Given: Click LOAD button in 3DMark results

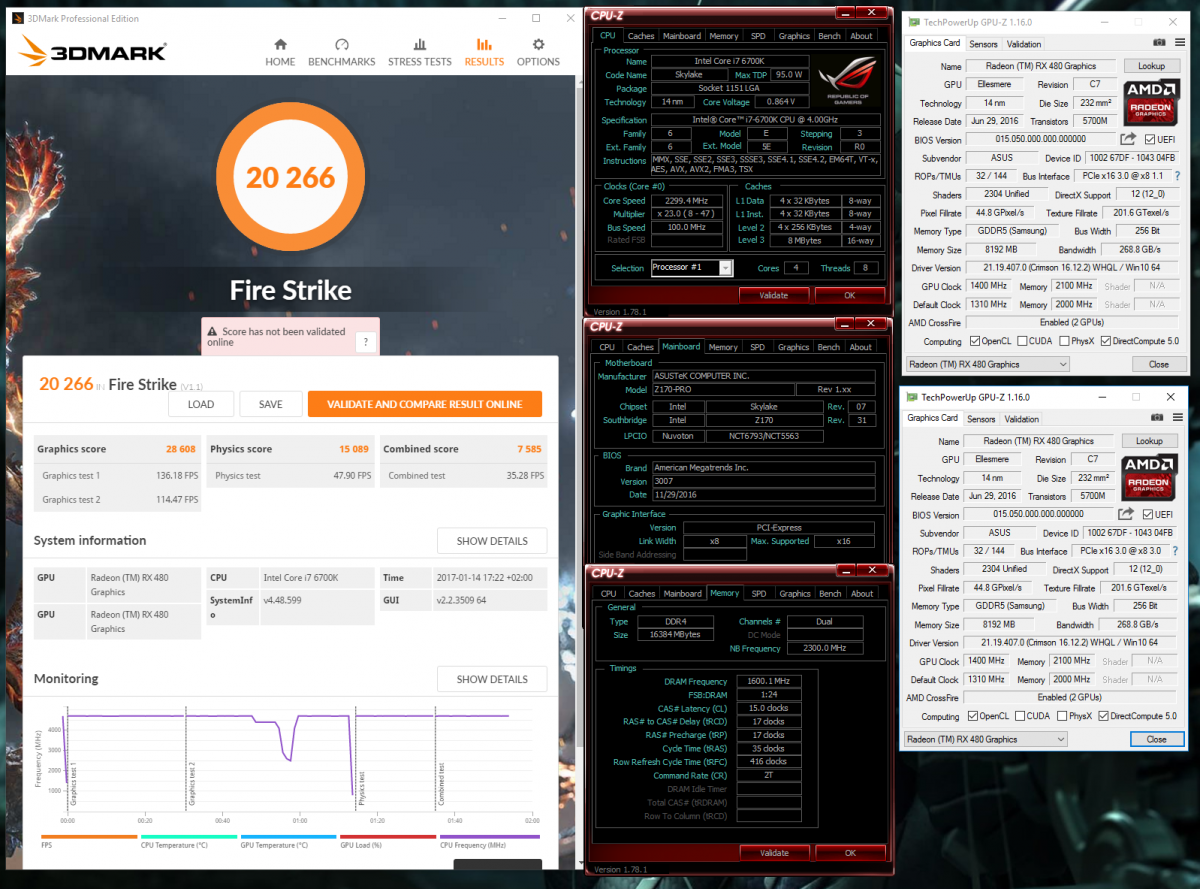Looking at the screenshot, I should (201, 404).
